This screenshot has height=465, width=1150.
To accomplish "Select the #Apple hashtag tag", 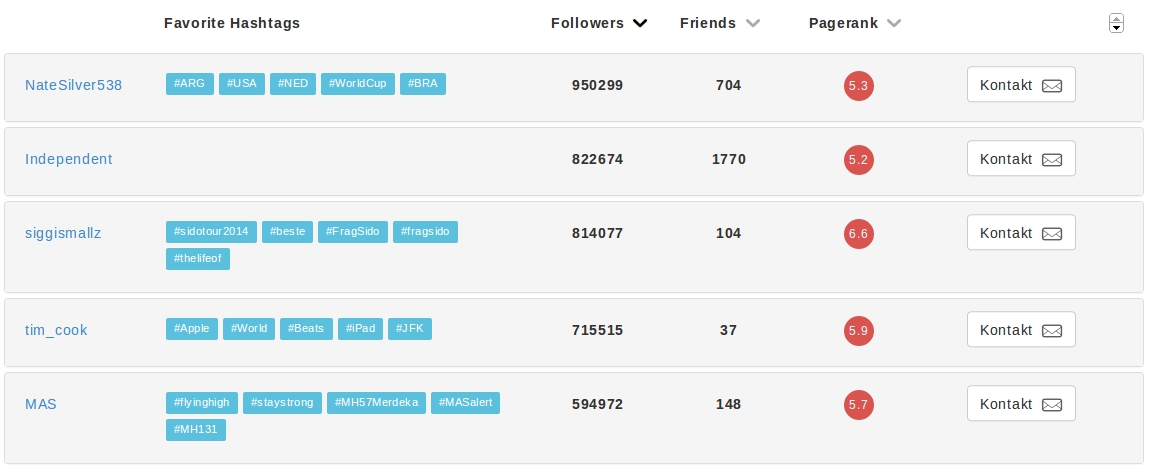I will (x=191, y=328).
